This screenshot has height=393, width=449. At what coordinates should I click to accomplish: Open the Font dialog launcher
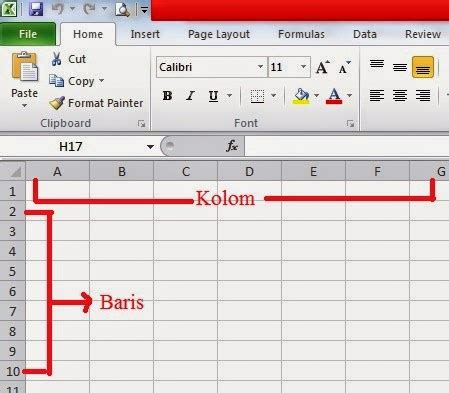coord(350,124)
